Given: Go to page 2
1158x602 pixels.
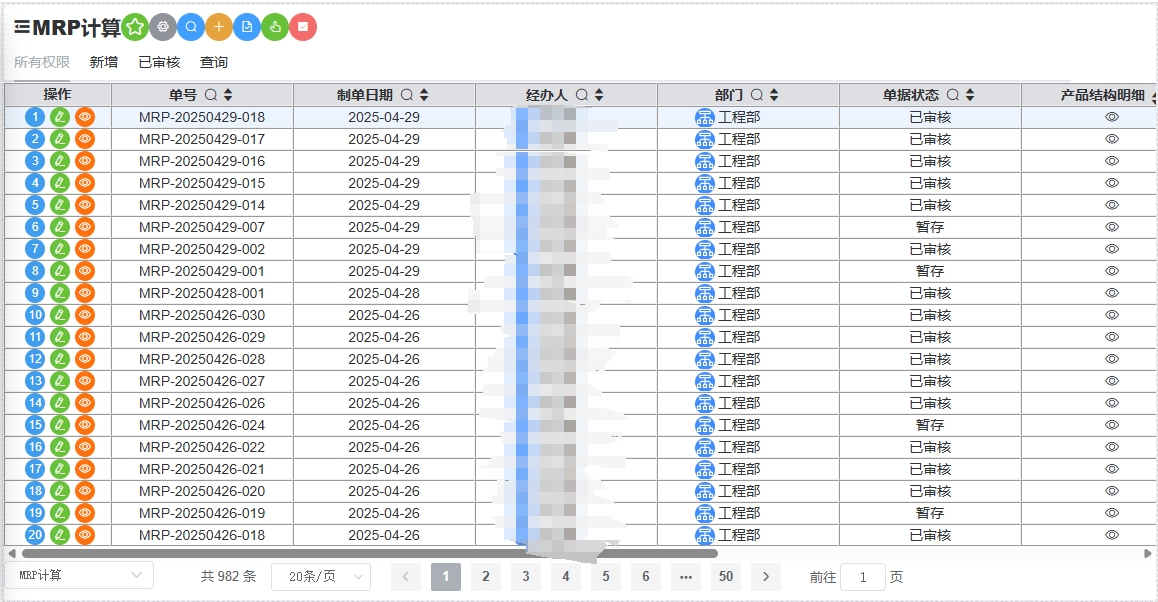Looking at the screenshot, I should 486,577.
